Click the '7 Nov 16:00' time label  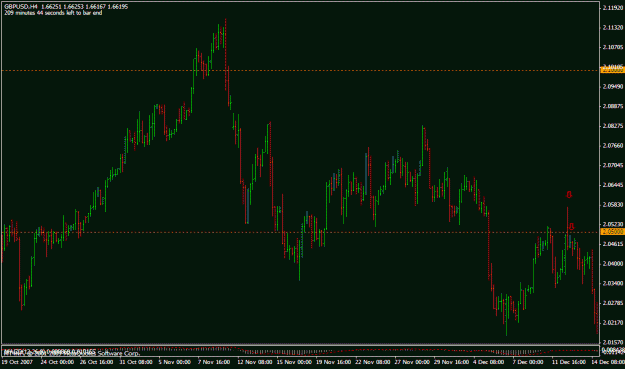click(214, 362)
